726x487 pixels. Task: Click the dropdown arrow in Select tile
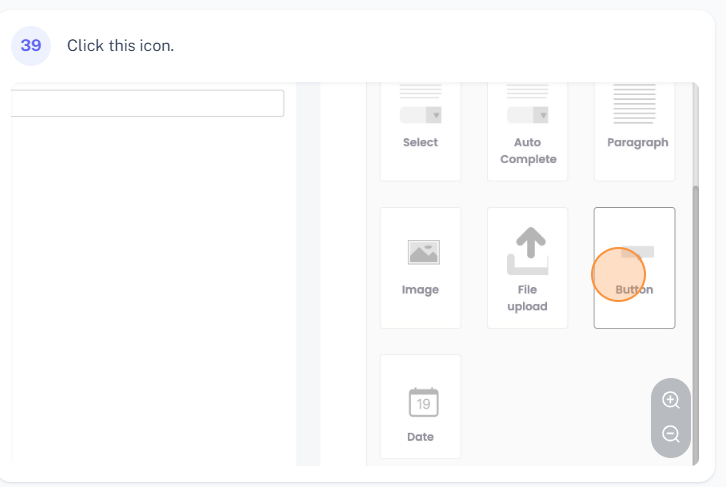[x=434, y=115]
